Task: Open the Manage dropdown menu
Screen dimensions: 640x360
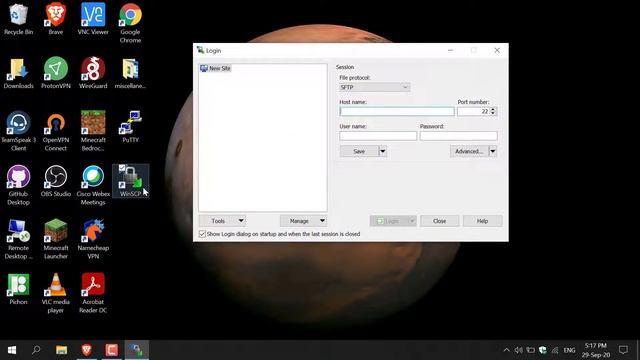Action: (x=303, y=221)
